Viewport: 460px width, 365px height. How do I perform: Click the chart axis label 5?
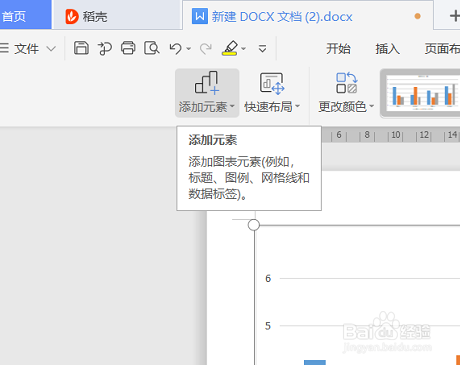(268, 326)
